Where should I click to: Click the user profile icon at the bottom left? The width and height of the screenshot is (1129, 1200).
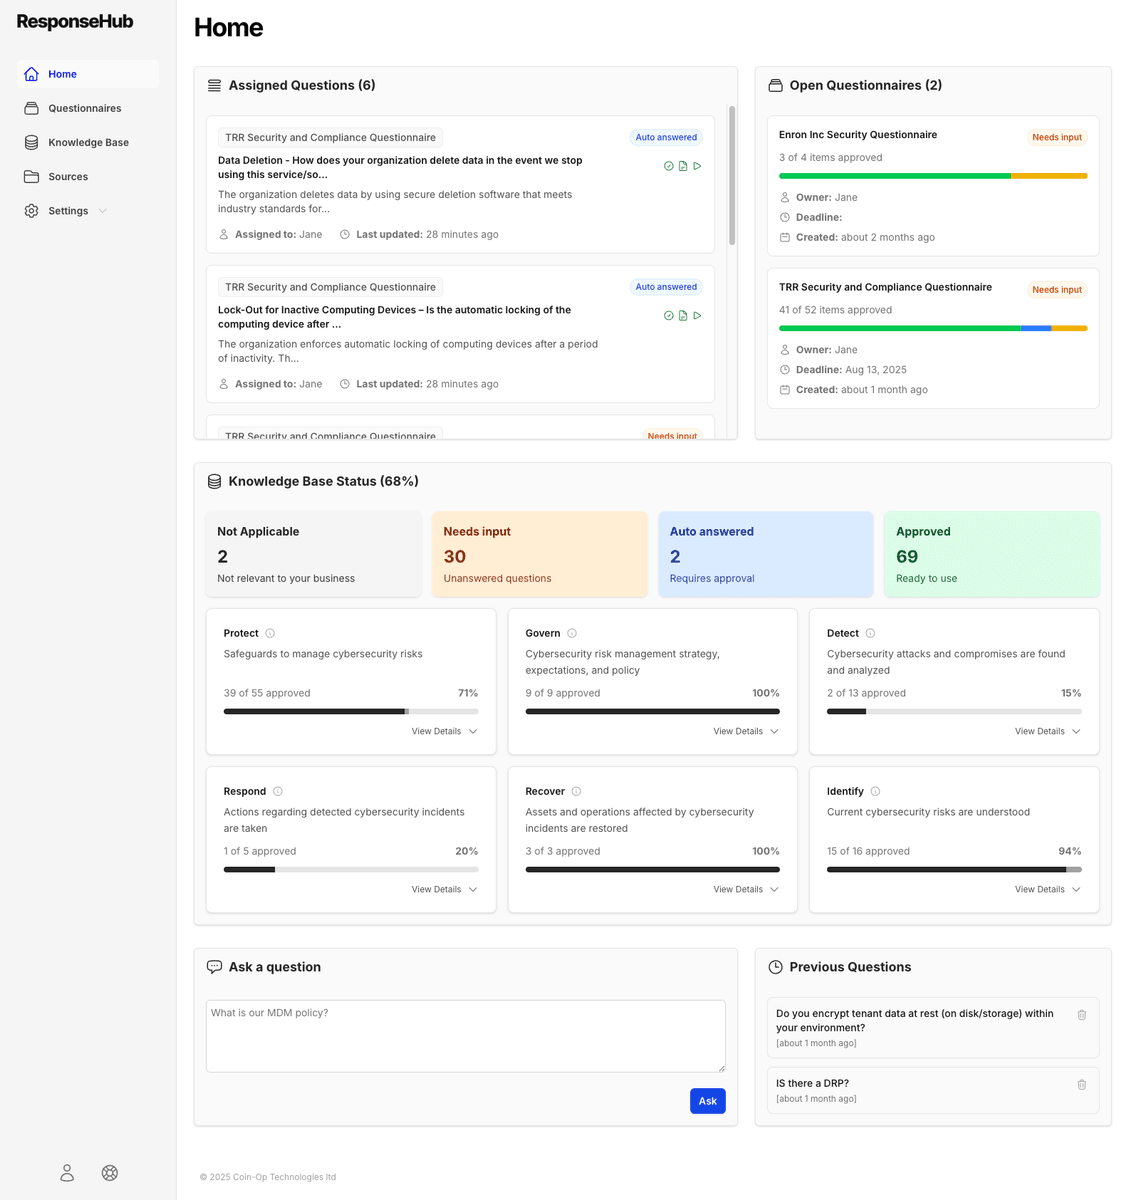click(66, 1172)
